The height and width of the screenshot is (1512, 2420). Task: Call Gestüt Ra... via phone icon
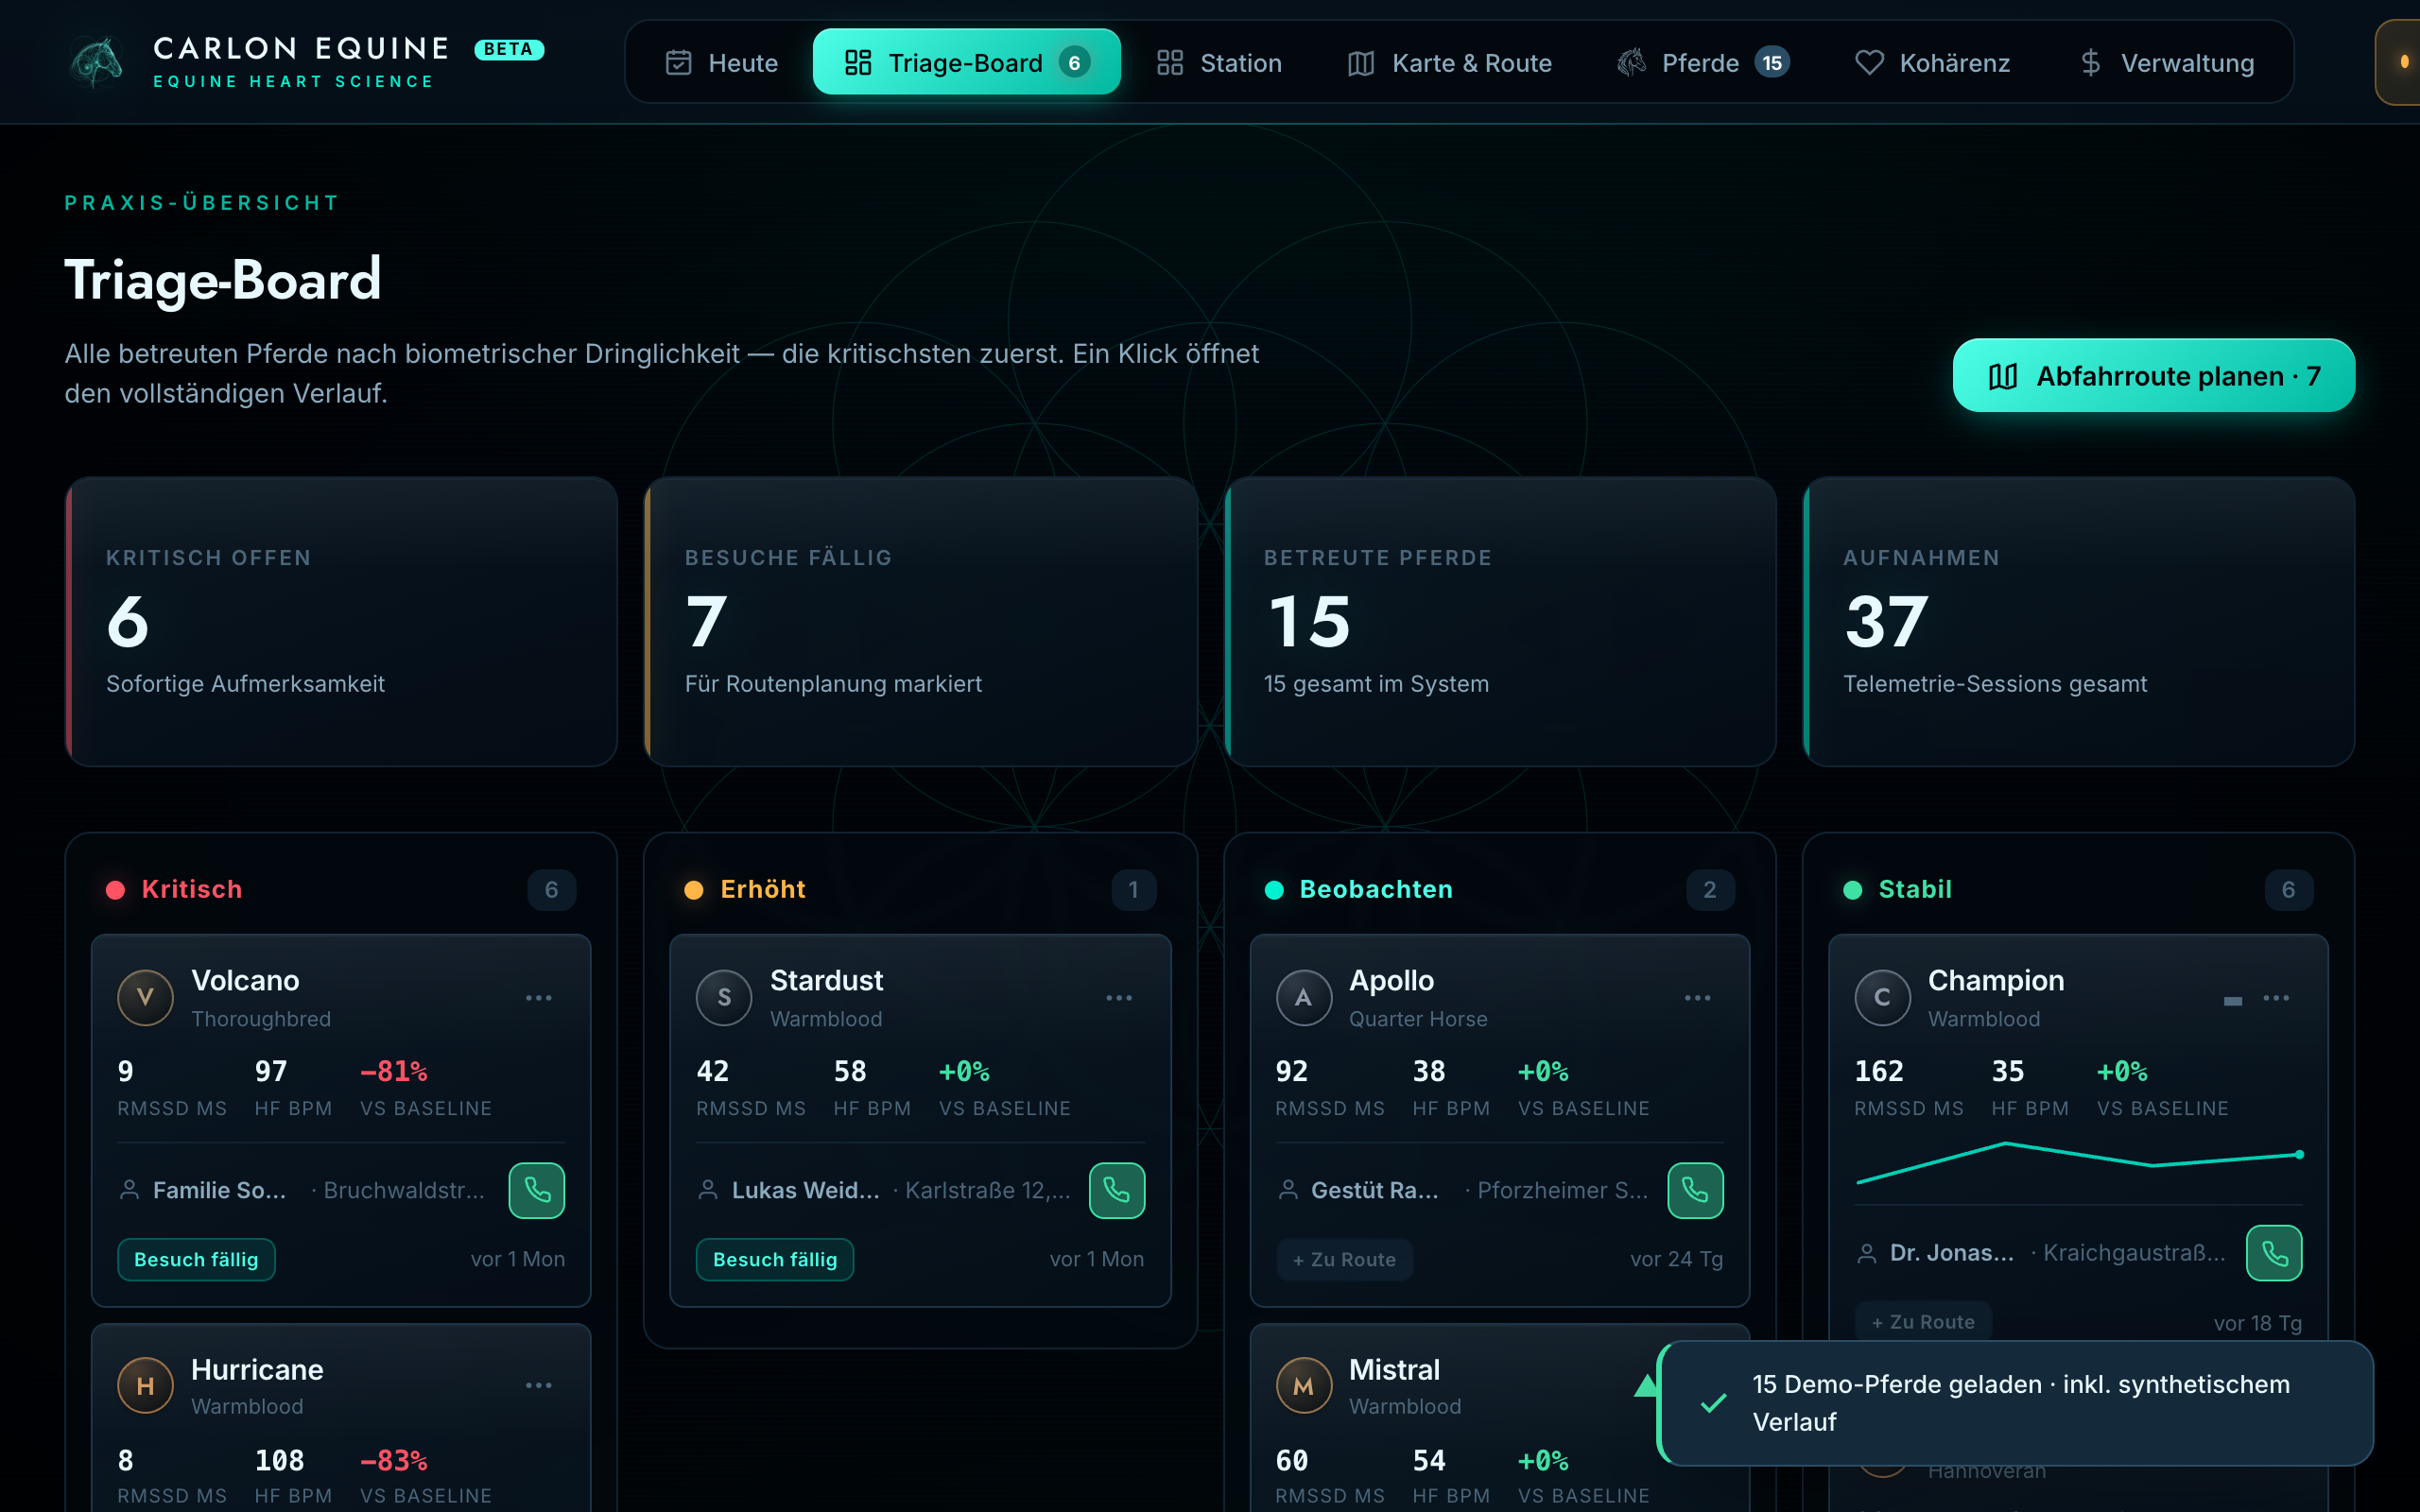pos(1695,1190)
